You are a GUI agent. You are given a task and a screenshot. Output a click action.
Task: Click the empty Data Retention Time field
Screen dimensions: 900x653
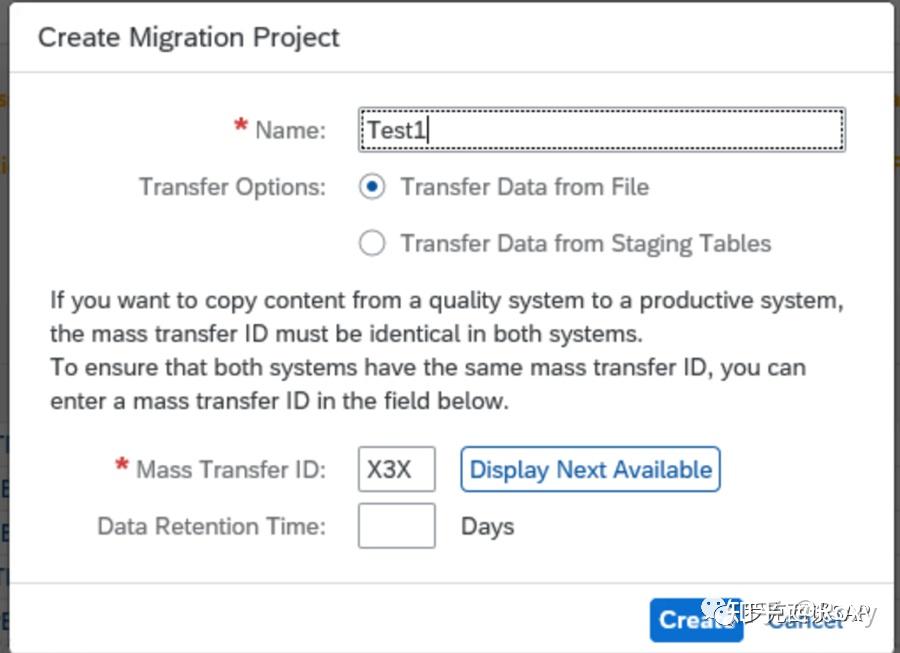[x=396, y=526]
